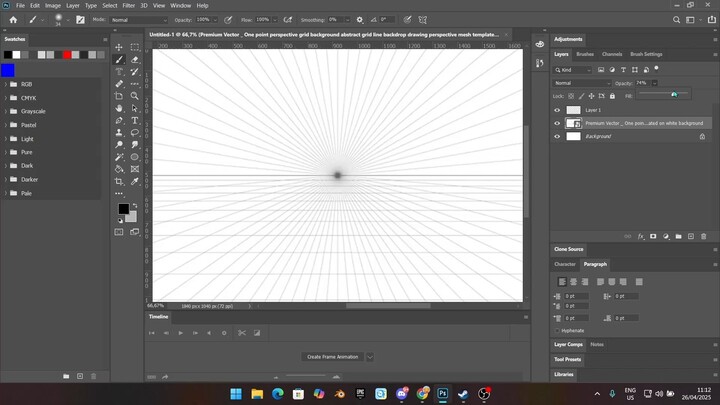Select the Move tool

click(x=119, y=47)
